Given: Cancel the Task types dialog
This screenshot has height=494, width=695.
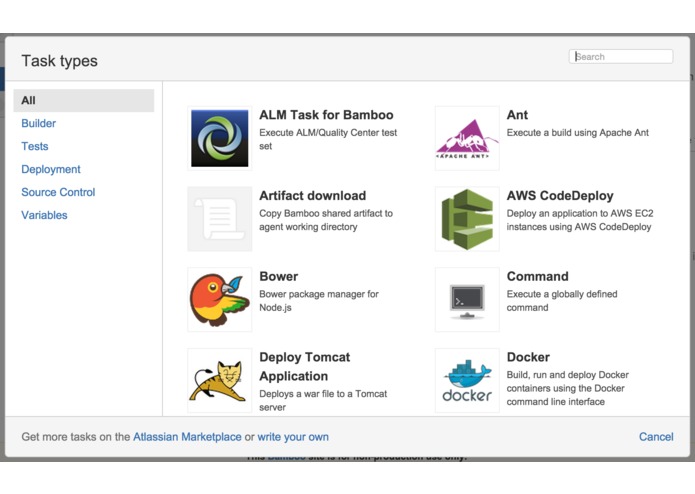Looking at the screenshot, I should (656, 437).
